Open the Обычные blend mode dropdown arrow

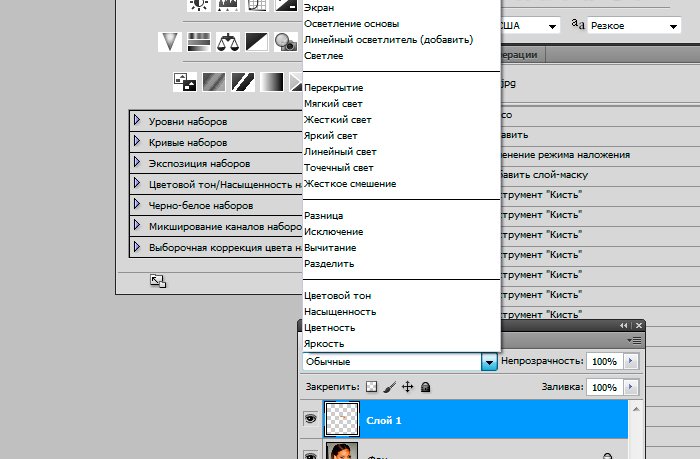point(489,361)
